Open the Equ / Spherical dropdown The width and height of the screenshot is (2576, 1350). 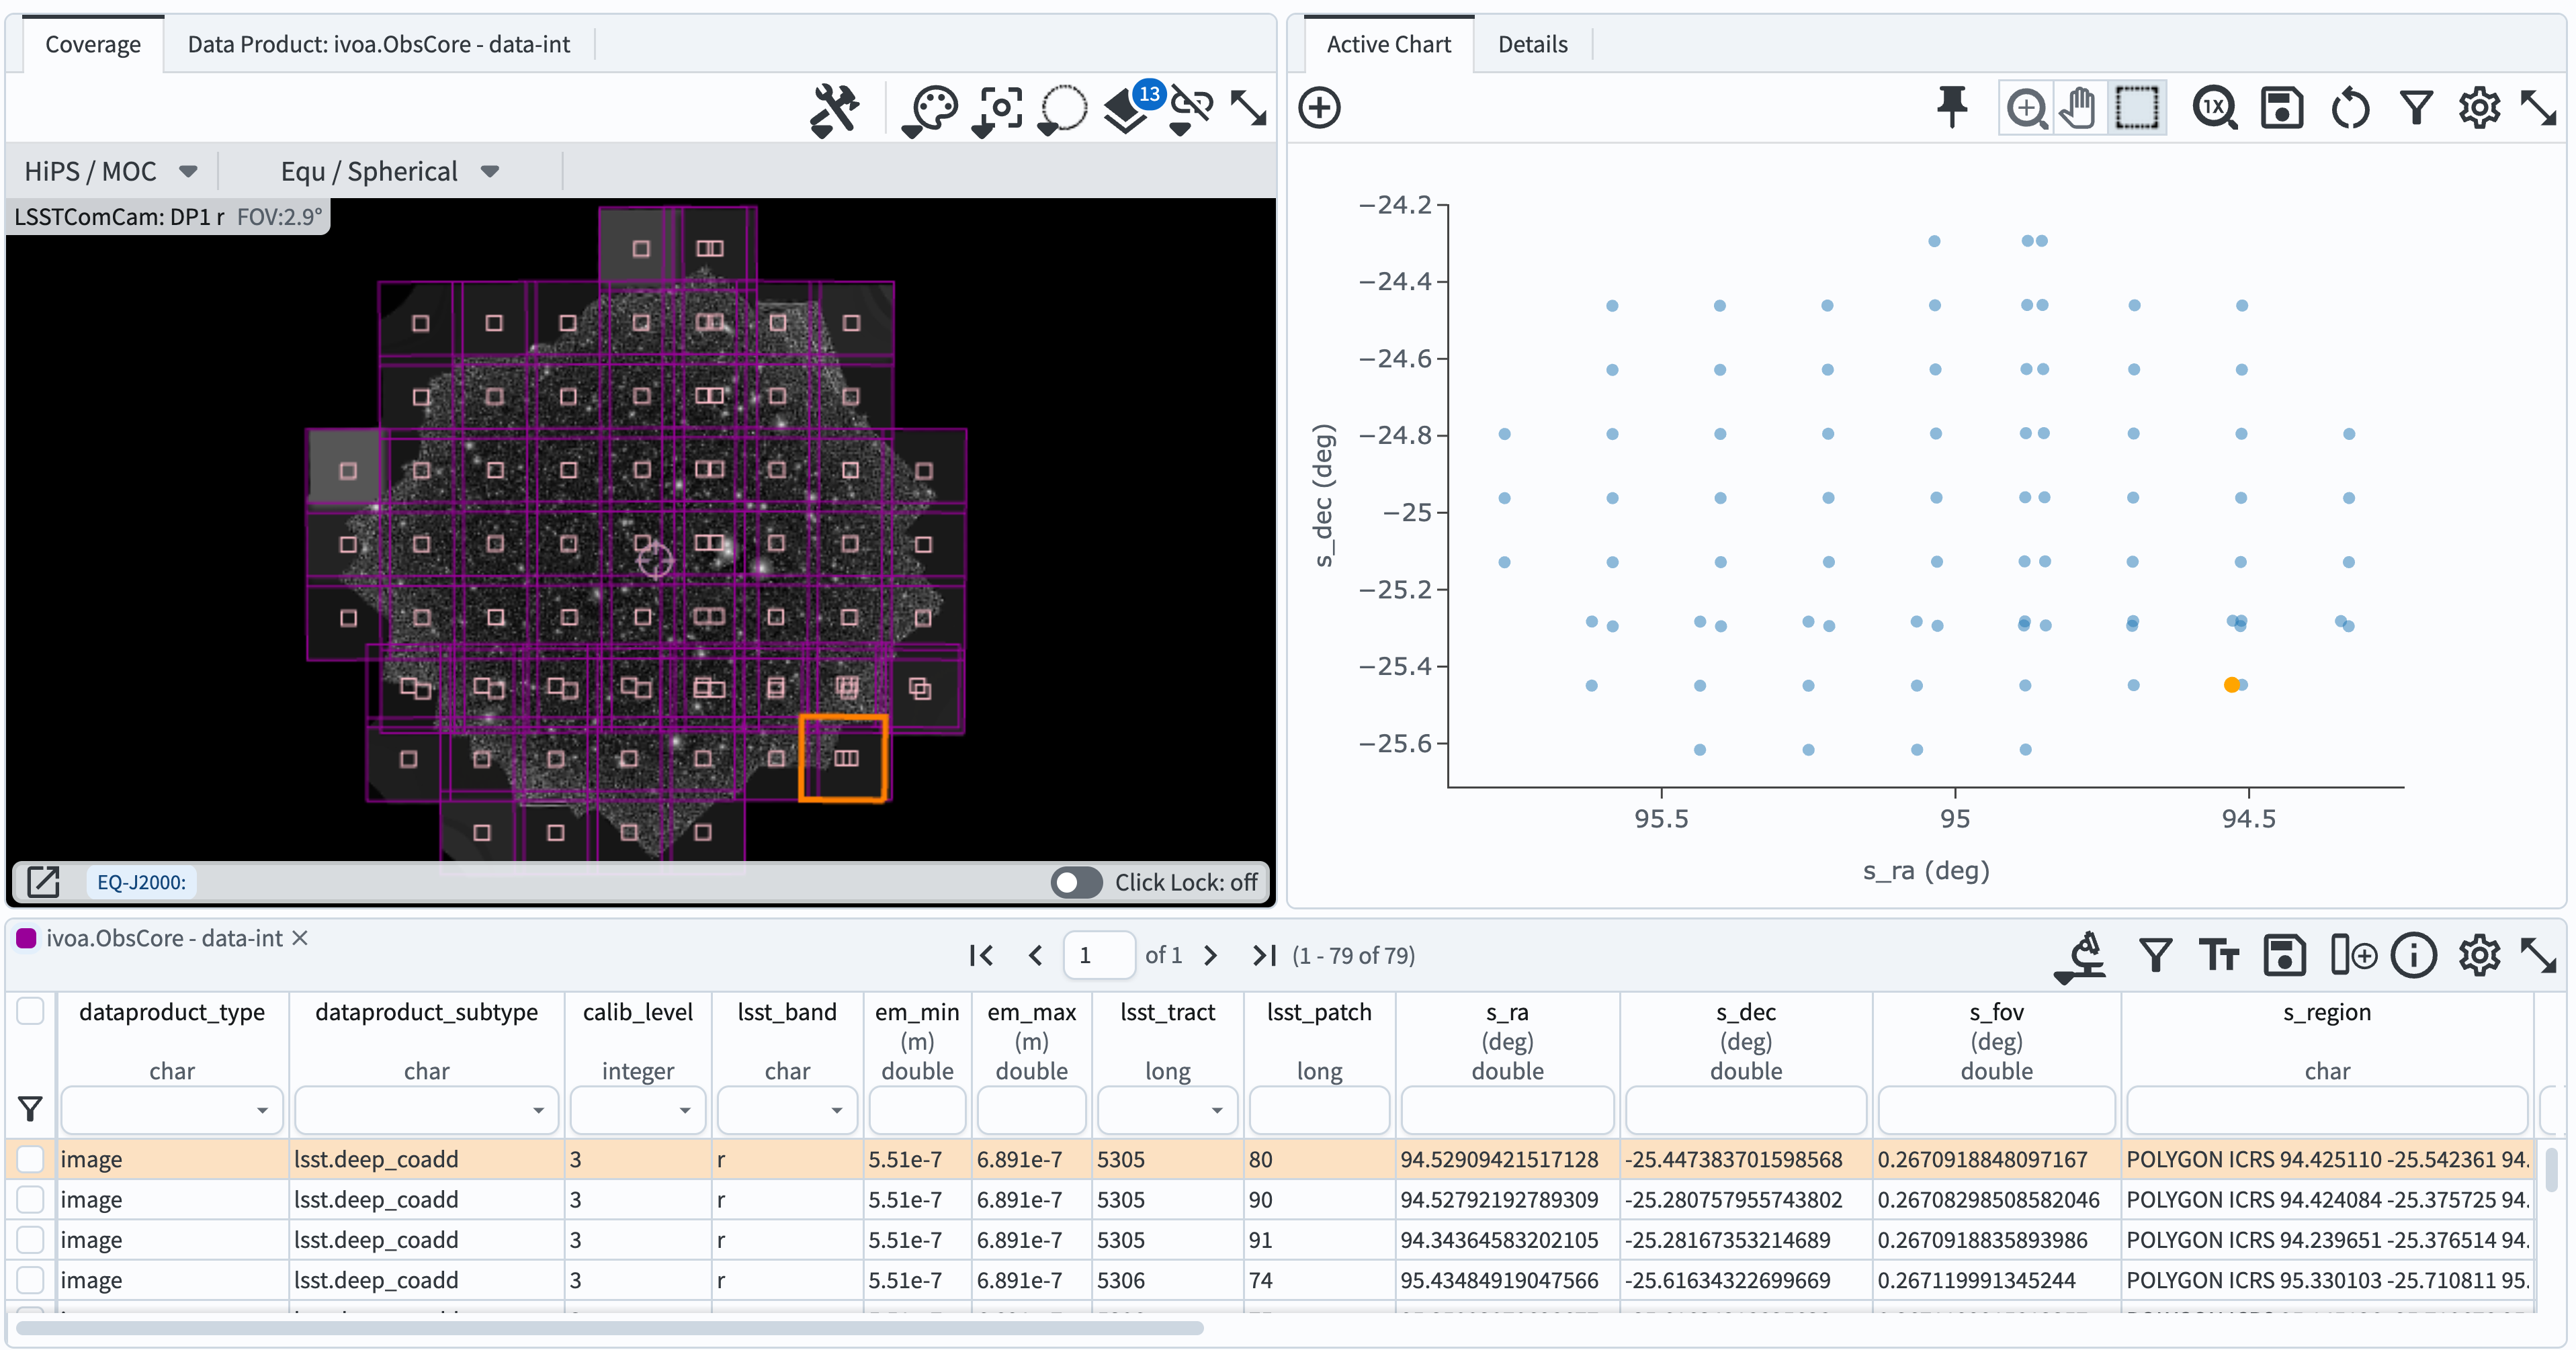(x=388, y=171)
